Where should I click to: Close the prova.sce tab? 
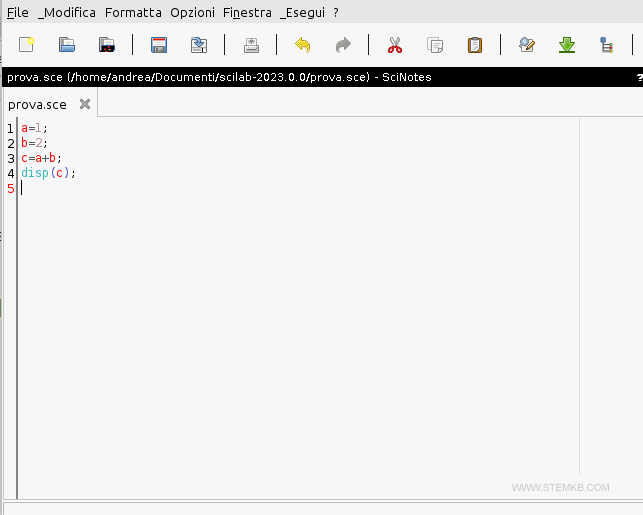pos(85,104)
